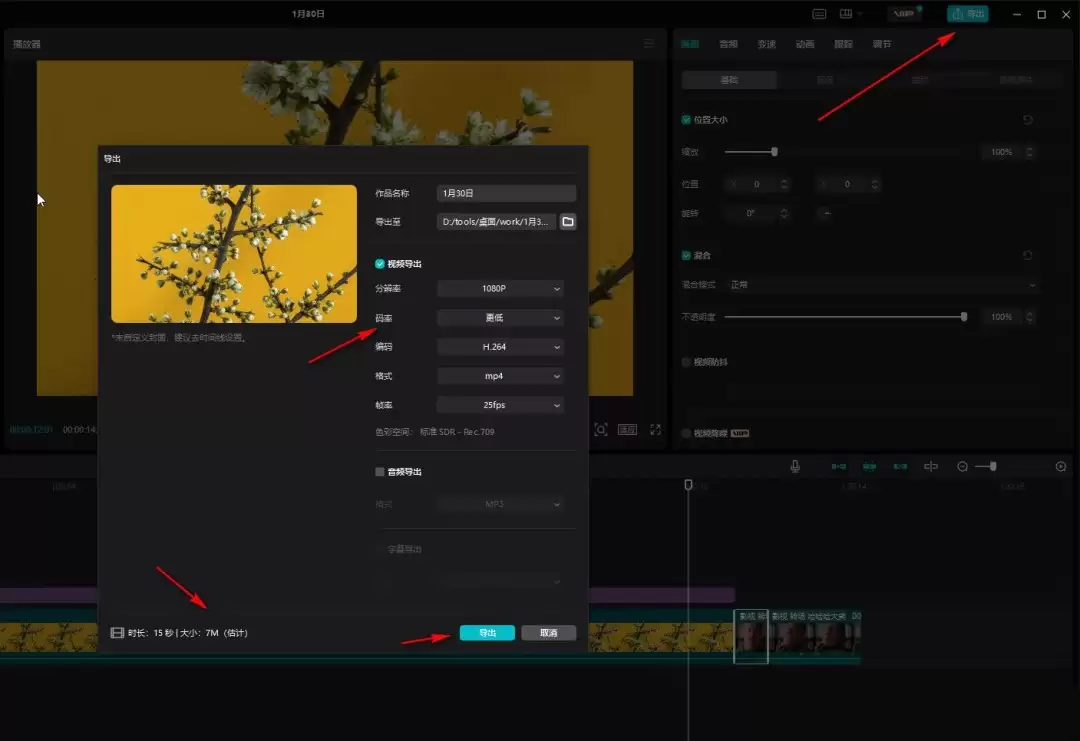Click the timeline zoom-in magnifier icon

click(x=1061, y=466)
